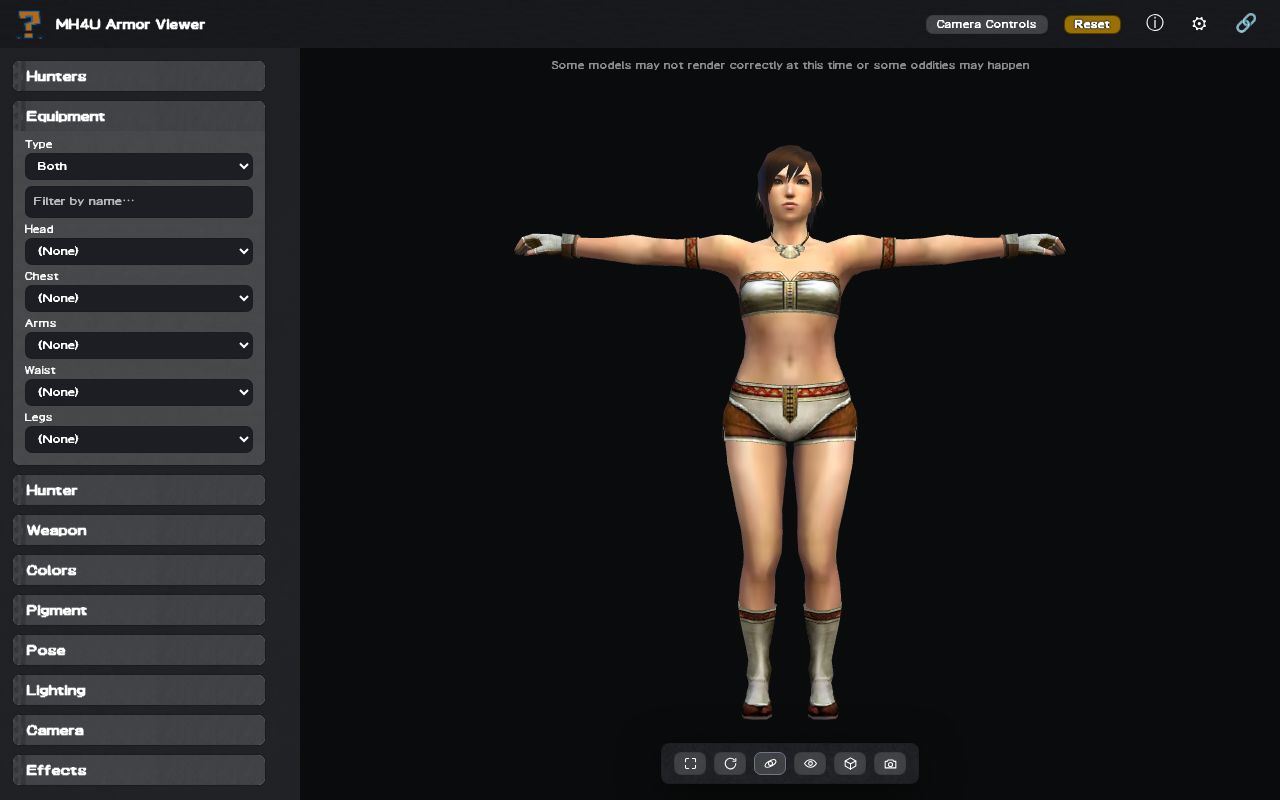Expand the Pose section
The height and width of the screenshot is (800, 1280).
[139, 650]
